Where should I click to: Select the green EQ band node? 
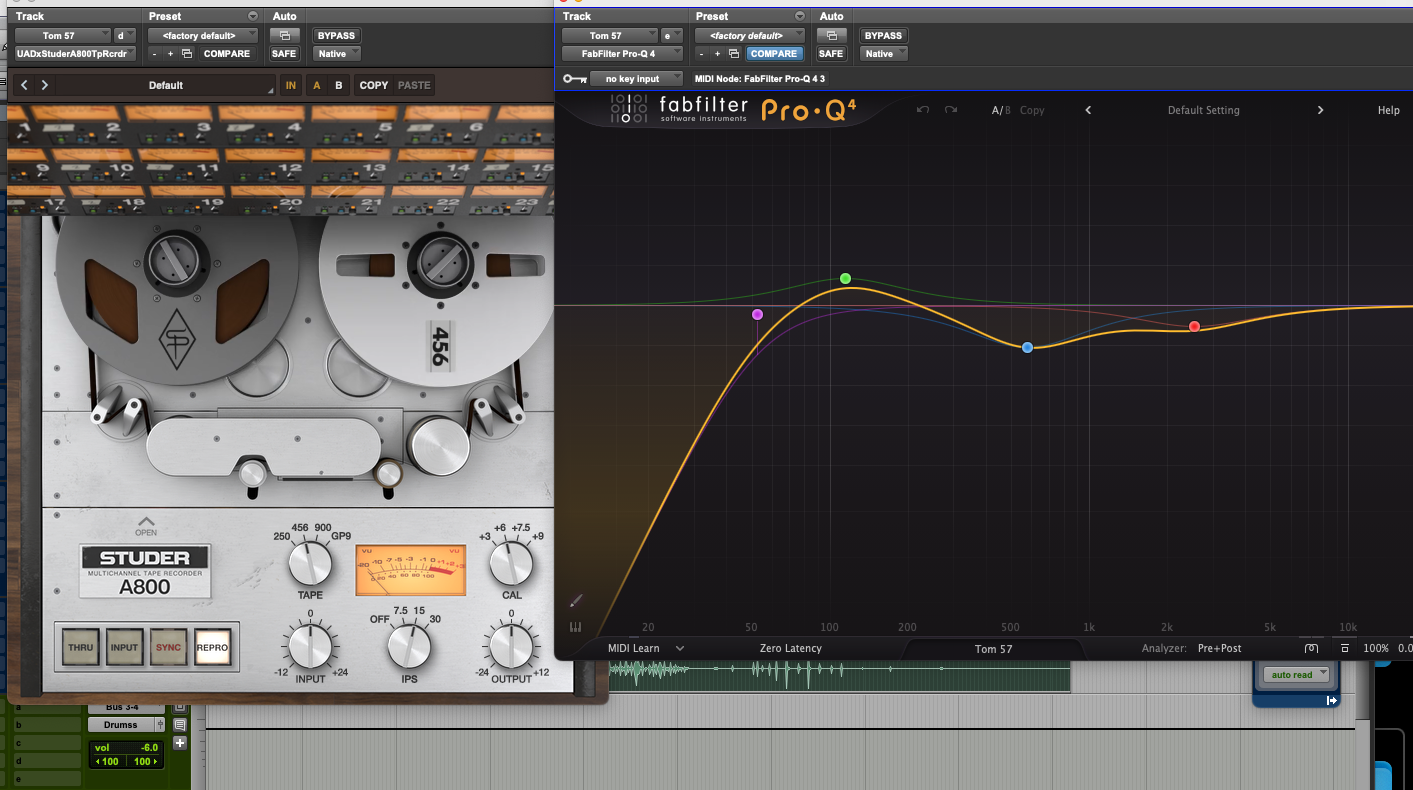[846, 278]
